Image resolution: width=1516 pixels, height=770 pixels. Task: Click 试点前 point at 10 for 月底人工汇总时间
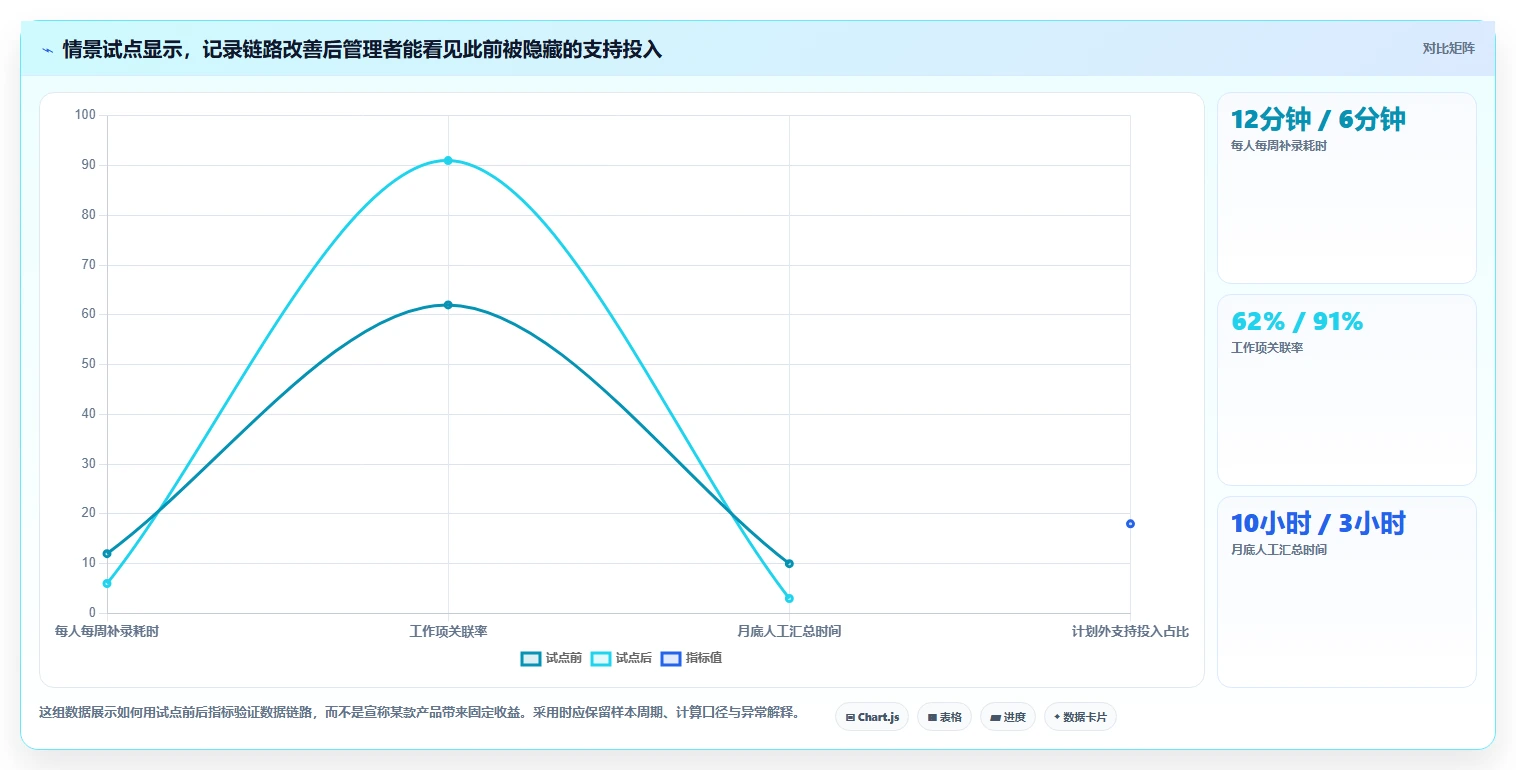789,563
